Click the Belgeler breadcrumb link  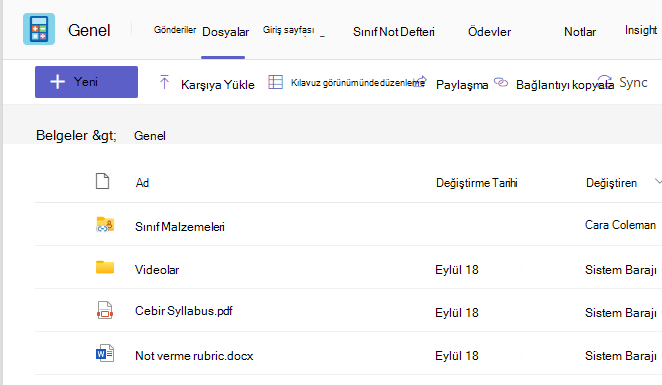(x=62, y=136)
